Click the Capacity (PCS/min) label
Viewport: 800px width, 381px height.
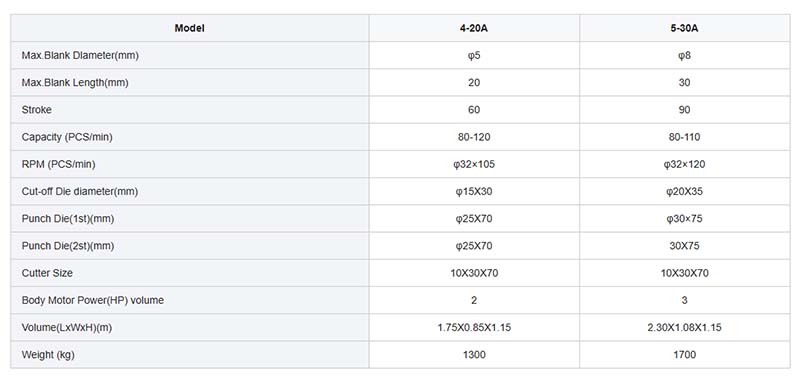pos(67,137)
